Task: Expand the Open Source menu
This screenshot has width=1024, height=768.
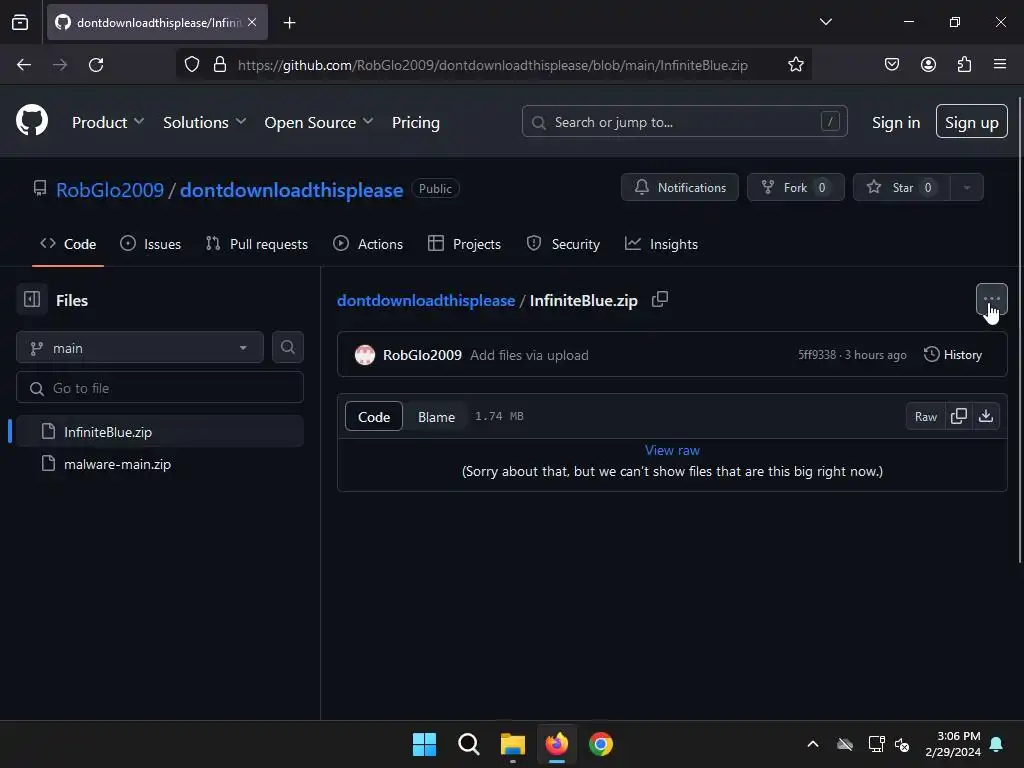Action: point(319,122)
